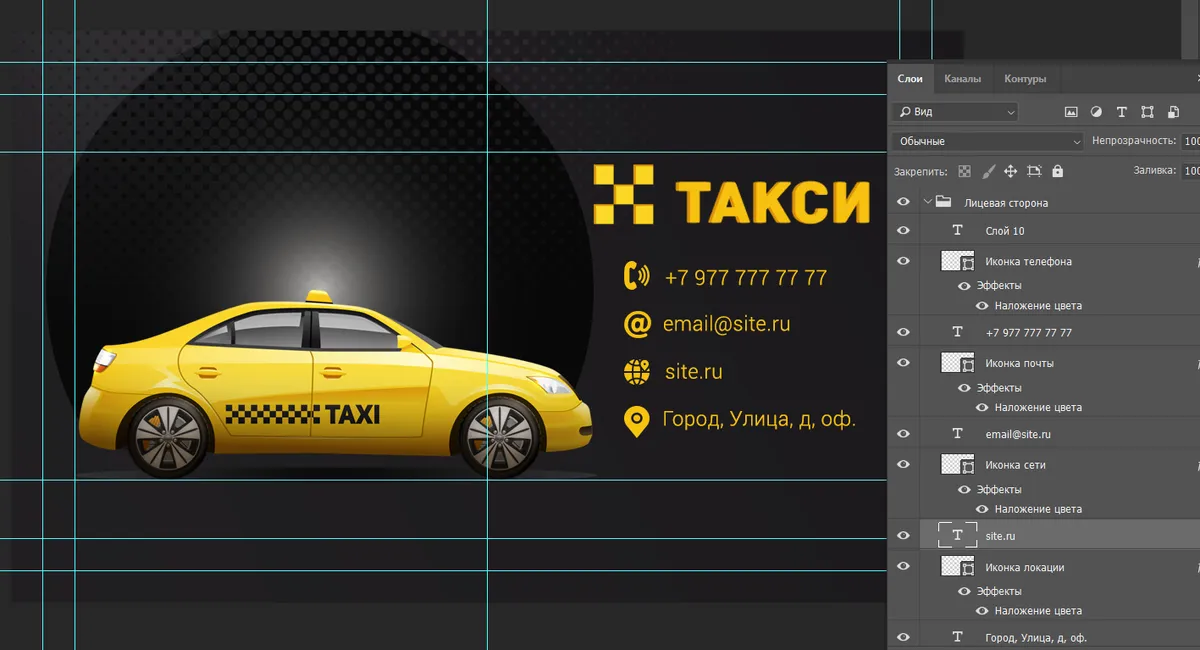Hide the Лицевая сторона group
The image size is (1200, 650).
tap(904, 202)
